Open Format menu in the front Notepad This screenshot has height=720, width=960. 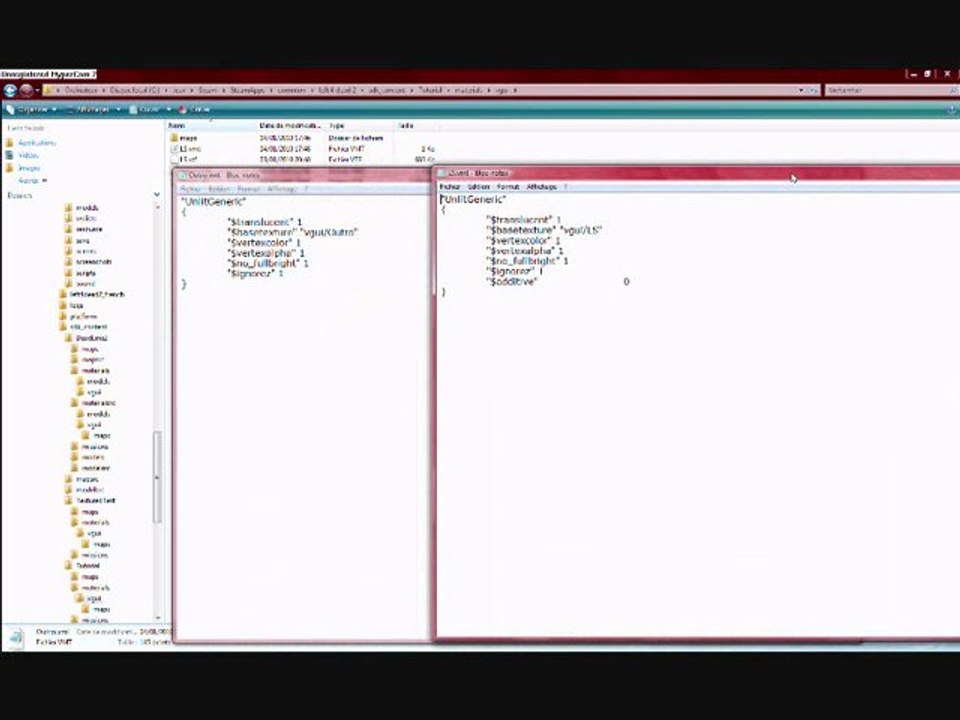(x=508, y=187)
